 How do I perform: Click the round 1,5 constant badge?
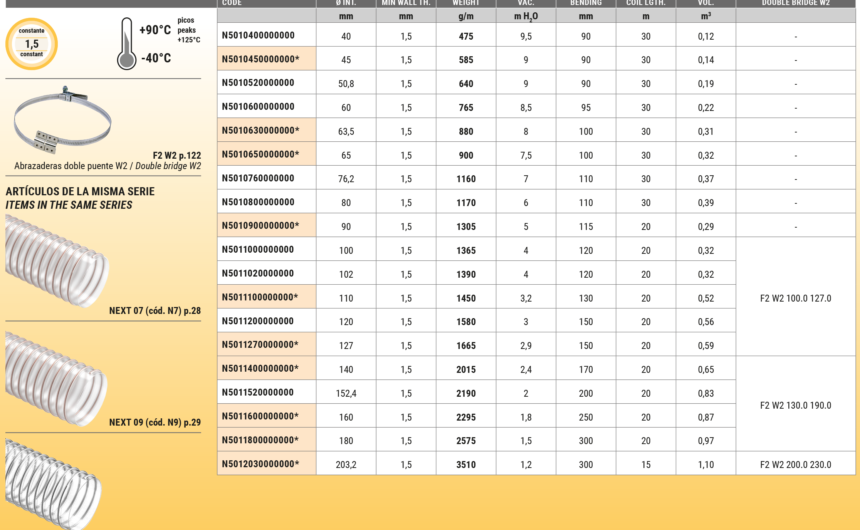click(x=32, y=44)
